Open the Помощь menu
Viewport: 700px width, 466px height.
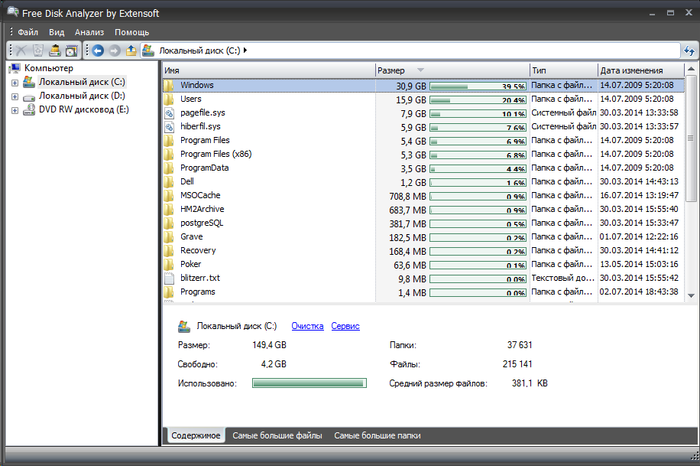pos(132,32)
